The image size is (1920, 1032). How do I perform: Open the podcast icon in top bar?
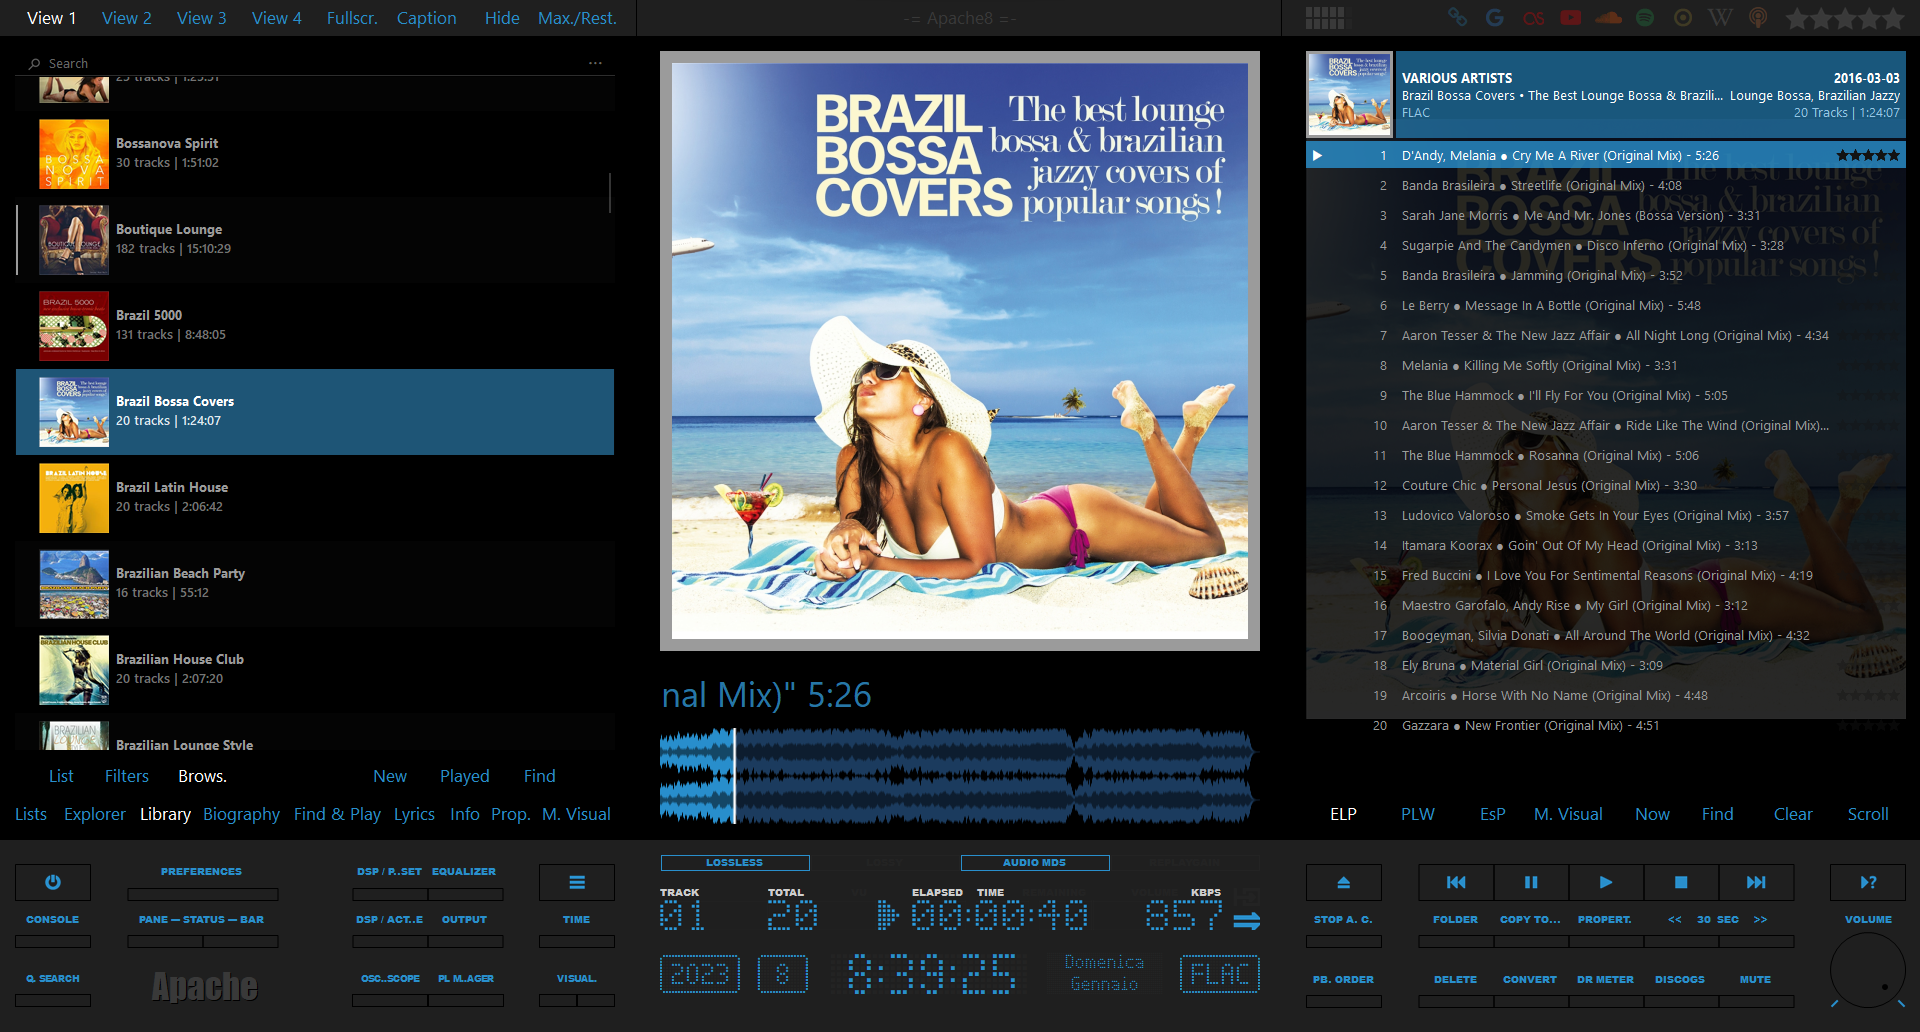click(x=1758, y=17)
